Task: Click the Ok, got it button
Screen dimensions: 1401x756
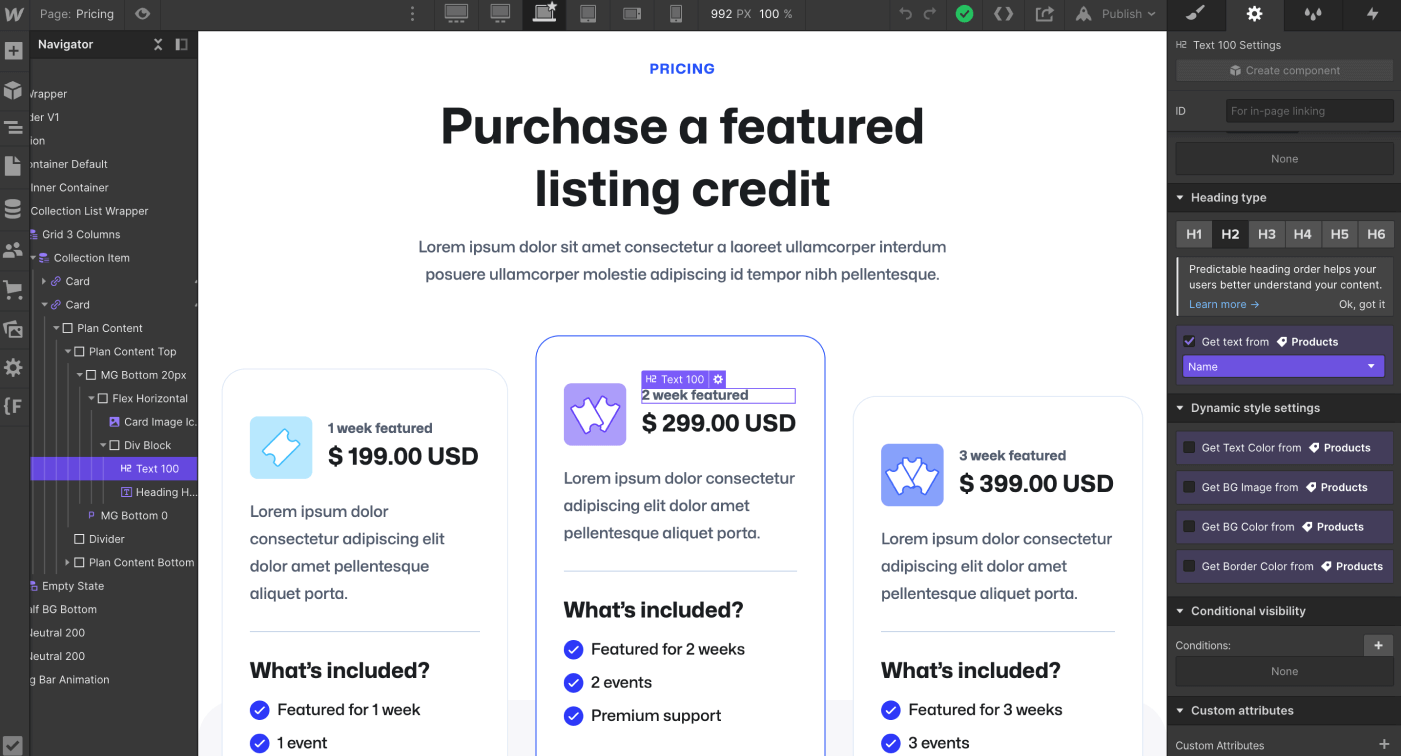Action: click(1361, 304)
